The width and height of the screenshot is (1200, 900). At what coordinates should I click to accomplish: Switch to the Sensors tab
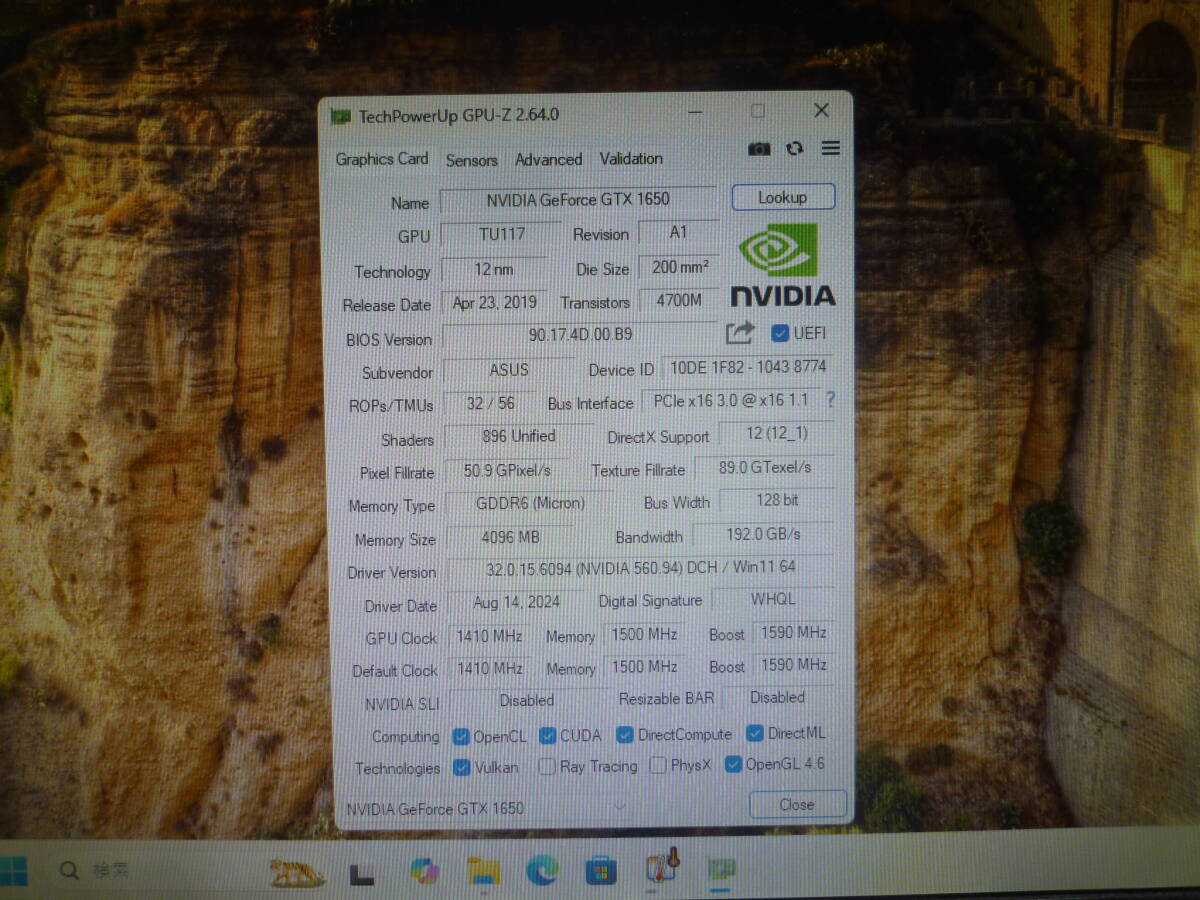(471, 160)
